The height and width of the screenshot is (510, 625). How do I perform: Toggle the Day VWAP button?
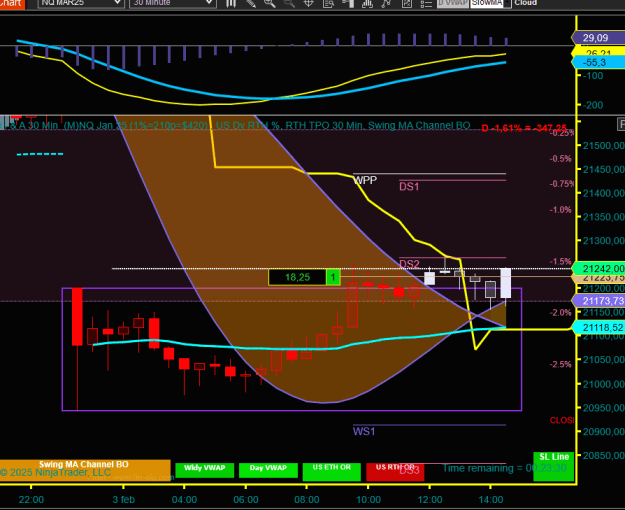click(268, 470)
